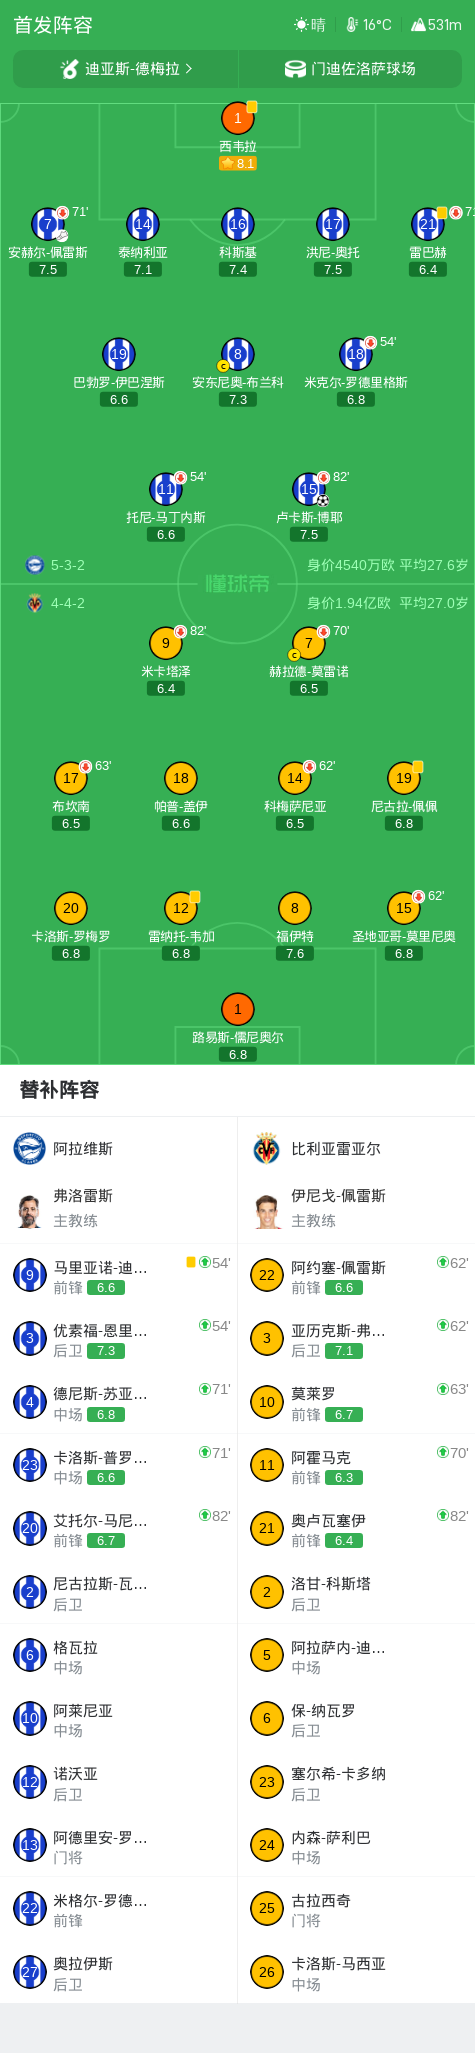Tap 4-4-2 formation label
The image size is (475, 2053).
pos(68,603)
